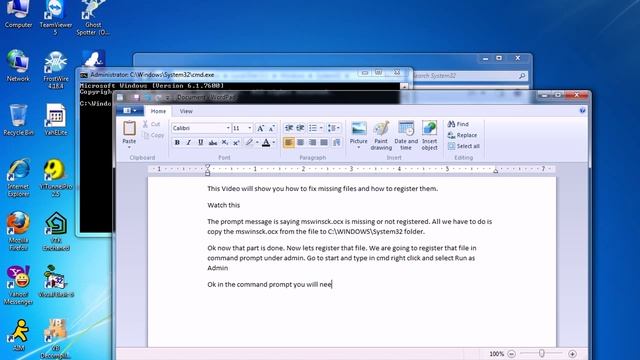
Task: Click the Cut button
Action: [x=151, y=124]
